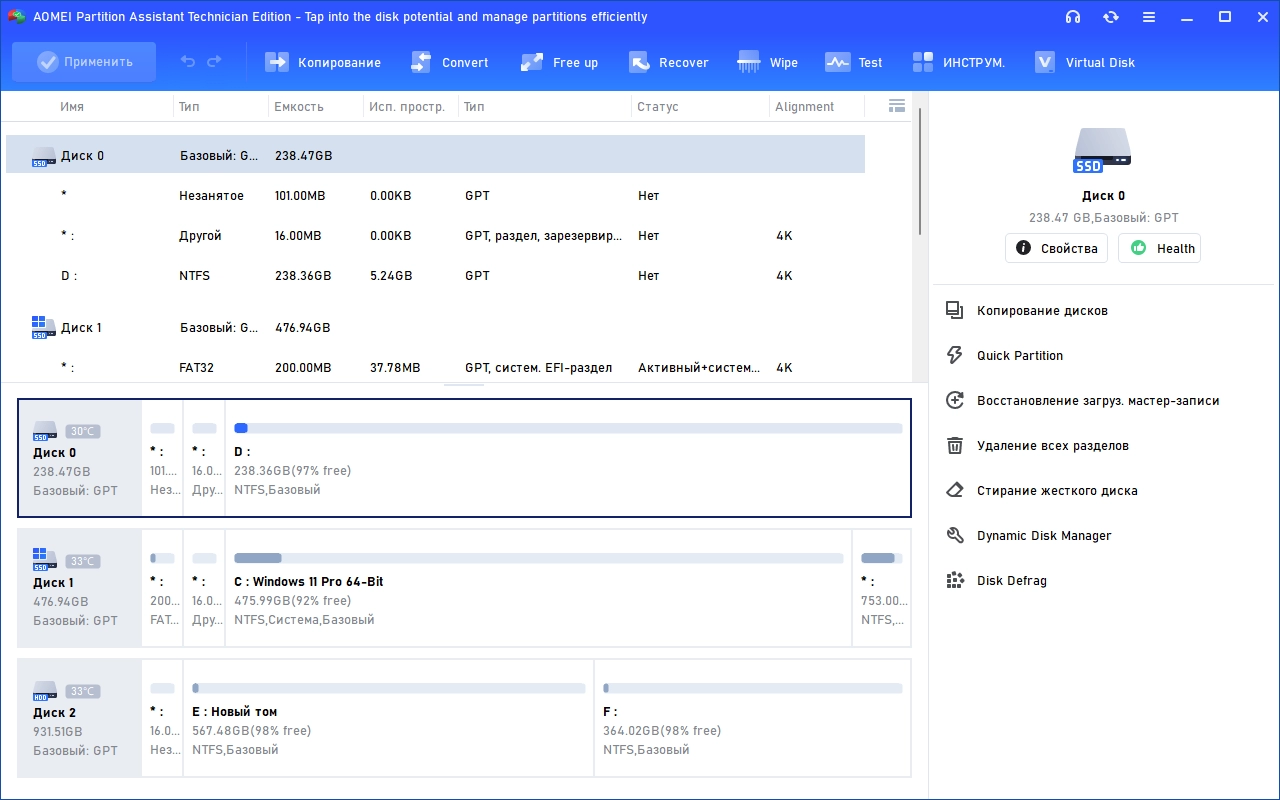Viewport: 1280px width, 800px height.
Task: Open the Virtual Disk tool
Action: pos(1045,62)
